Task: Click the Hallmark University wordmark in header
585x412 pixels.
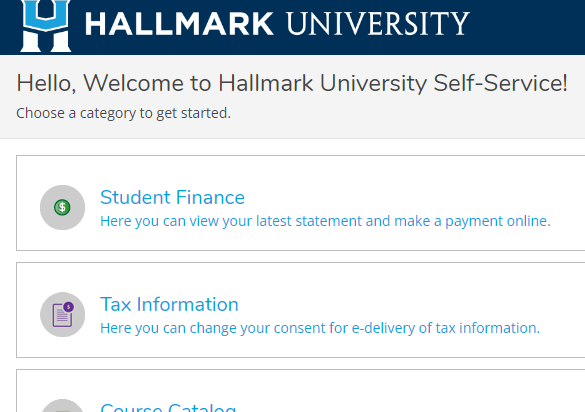Action: (277, 24)
